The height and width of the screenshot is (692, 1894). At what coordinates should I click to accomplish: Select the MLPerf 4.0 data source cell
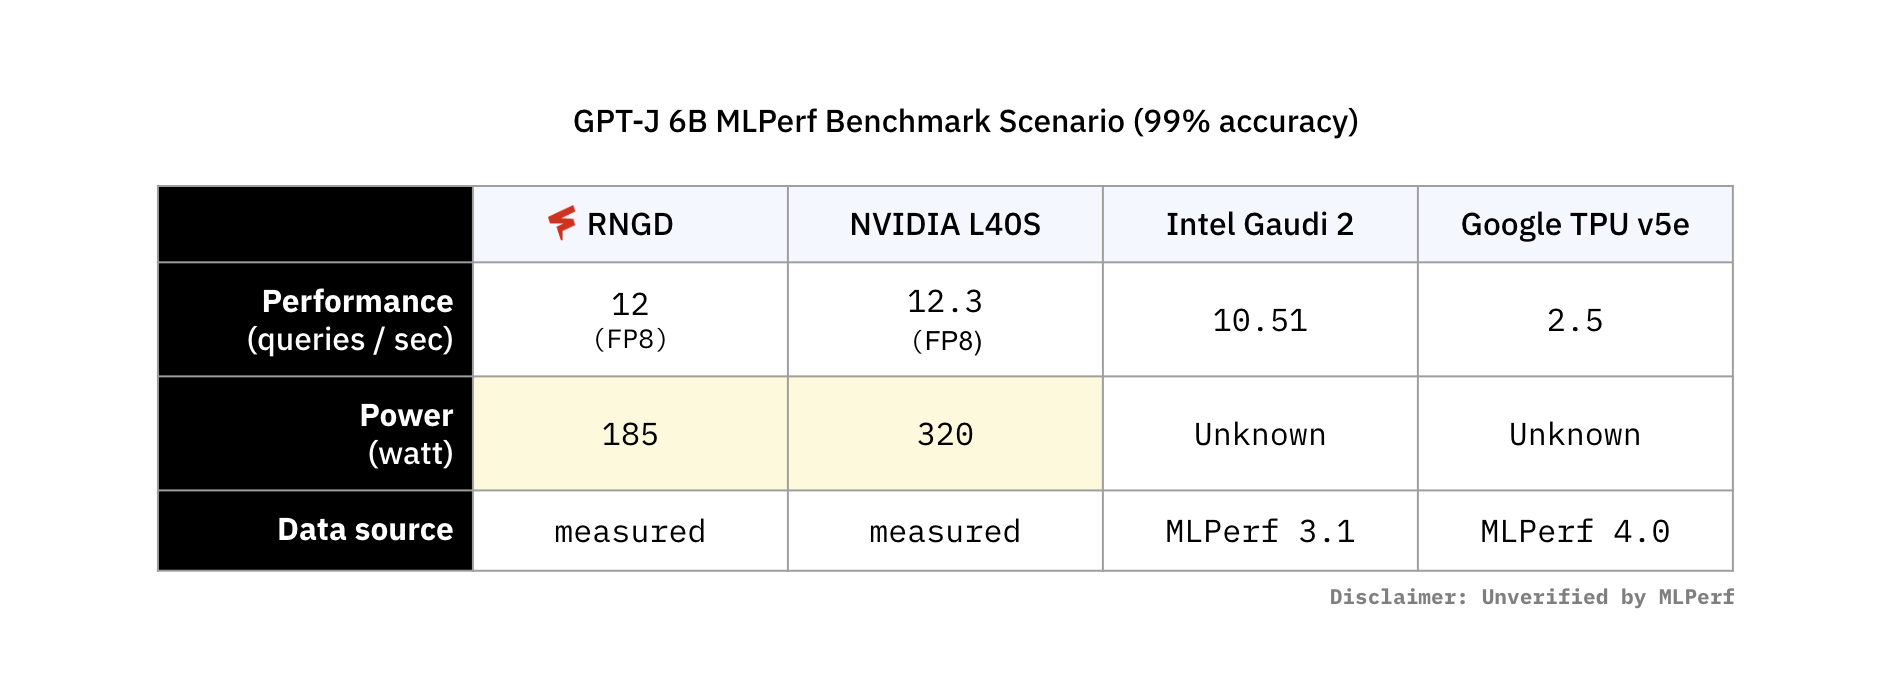coord(1574,531)
